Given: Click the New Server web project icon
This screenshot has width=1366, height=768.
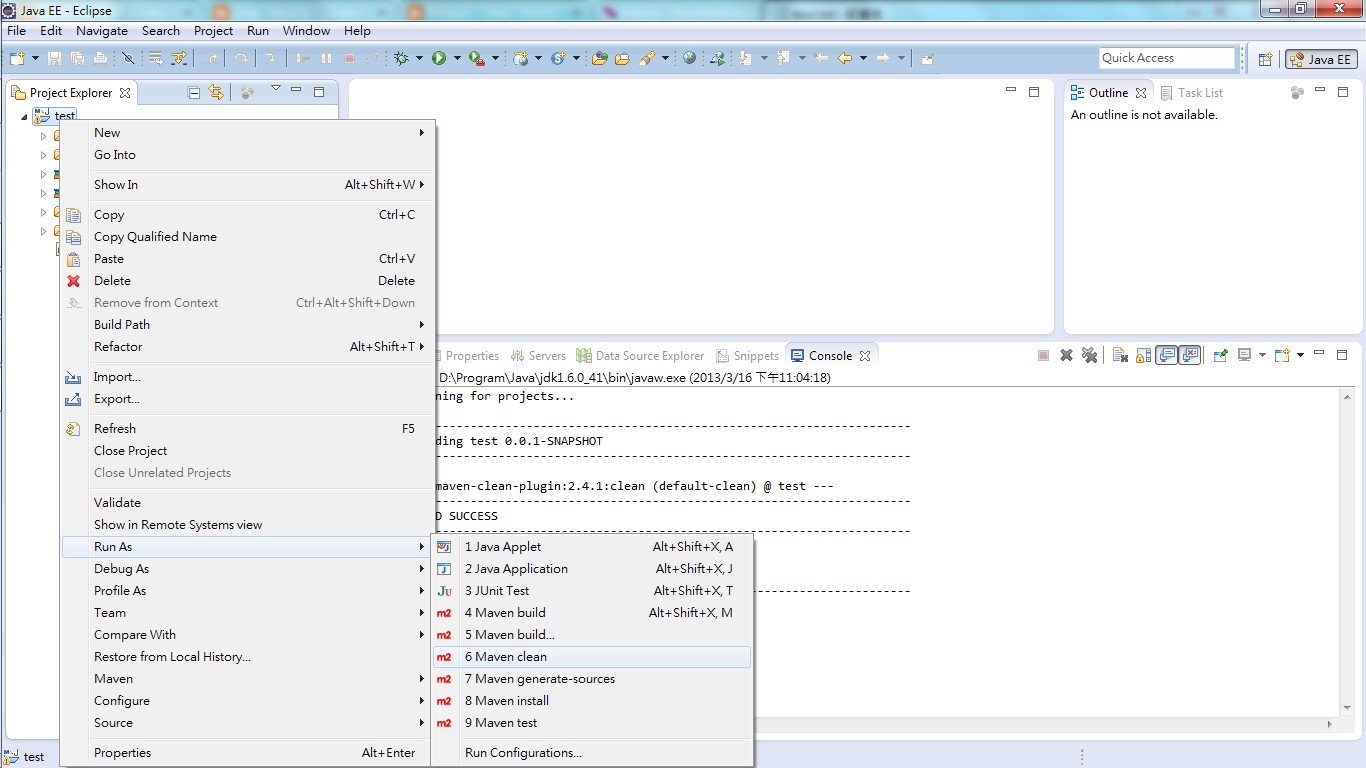Looking at the screenshot, I should click(520, 59).
